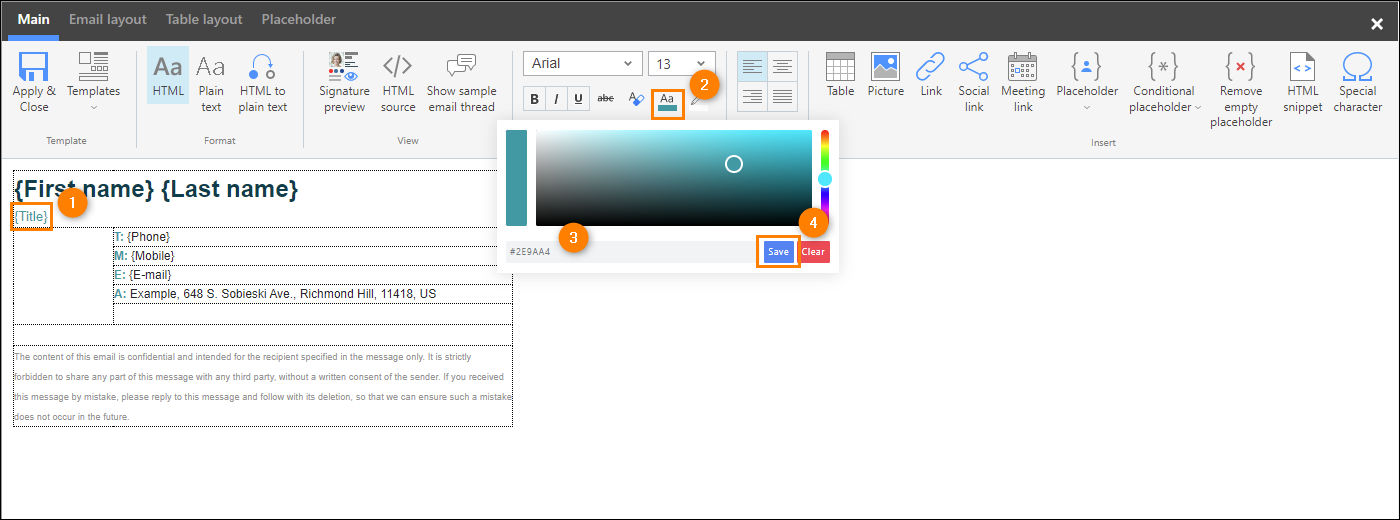Click the hue slider handle
Viewport: 1400px width, 520px height.
[825, 179]
